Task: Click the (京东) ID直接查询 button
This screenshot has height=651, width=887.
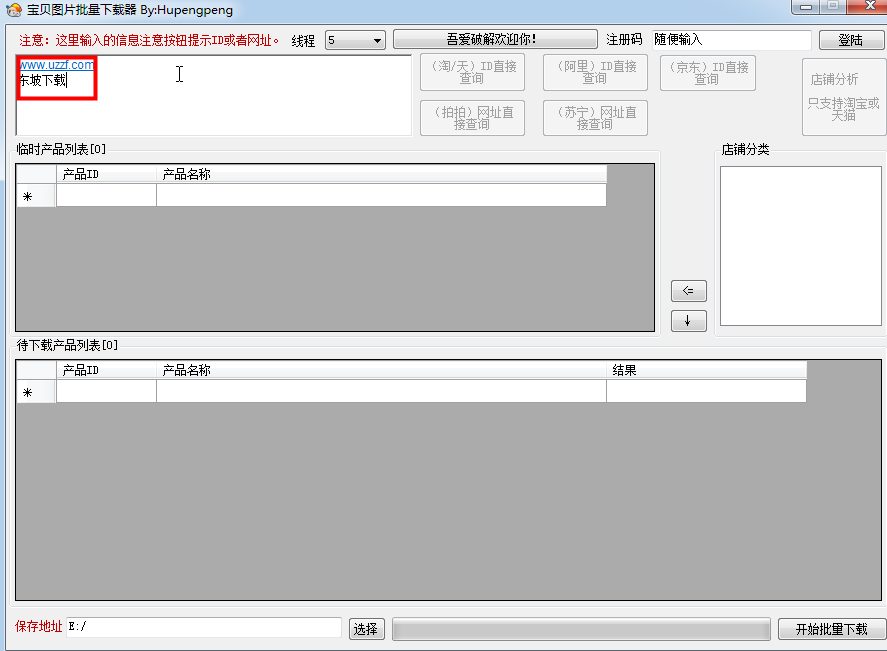Action: 708,72
